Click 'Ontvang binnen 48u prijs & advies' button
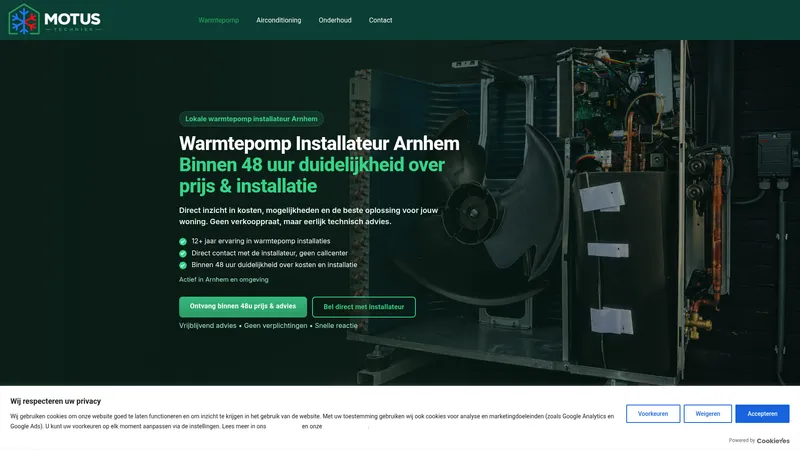This screenshot has height=450, width=800. (x=243, y=307)
